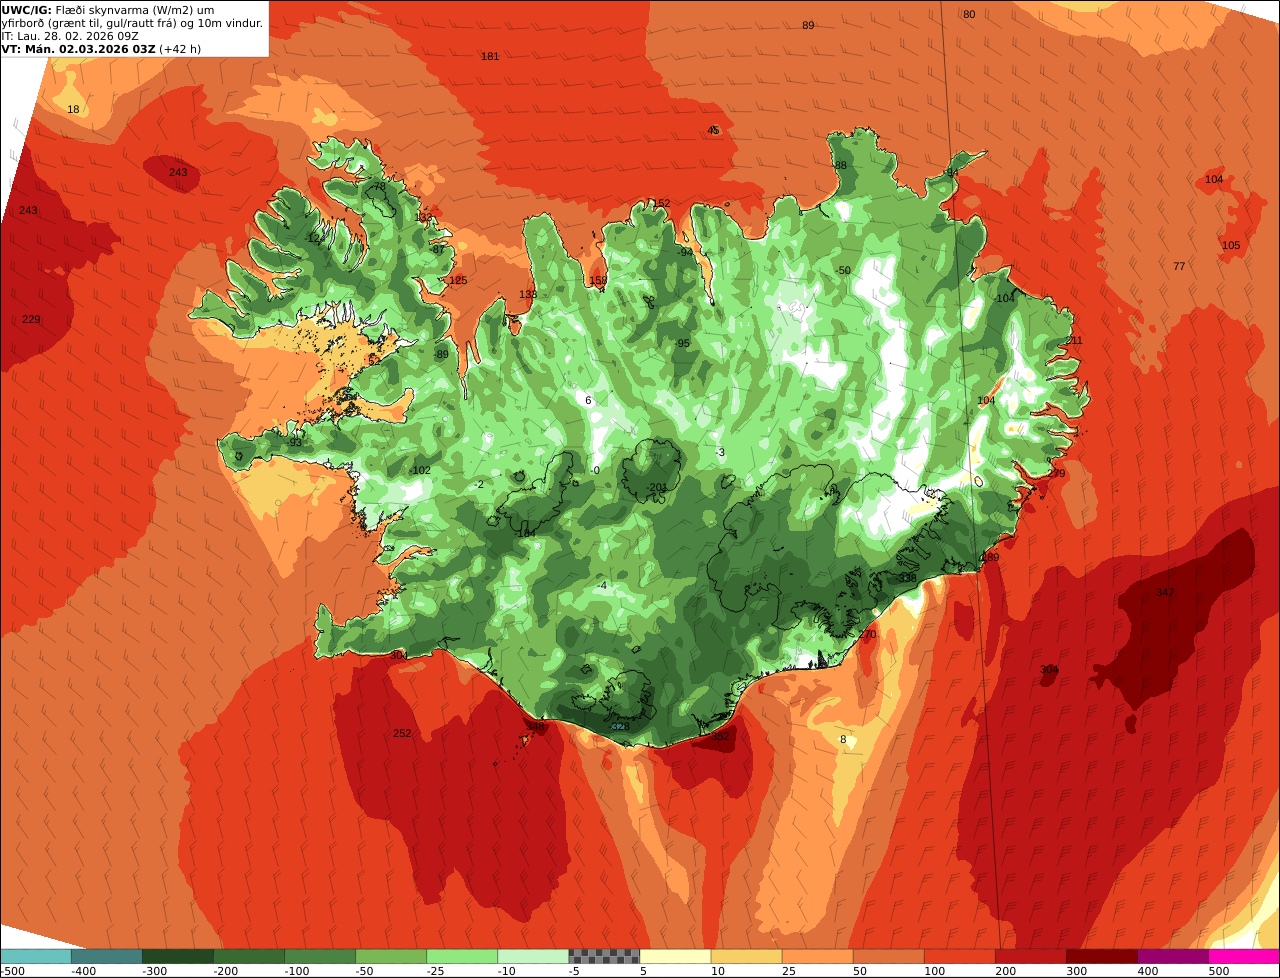Viewport: 1280px width, 978px height.
Task: Click the header title 'UWC/IG: Flæði skynvarma (W/m2) um'
Action: tap(108, 10)
